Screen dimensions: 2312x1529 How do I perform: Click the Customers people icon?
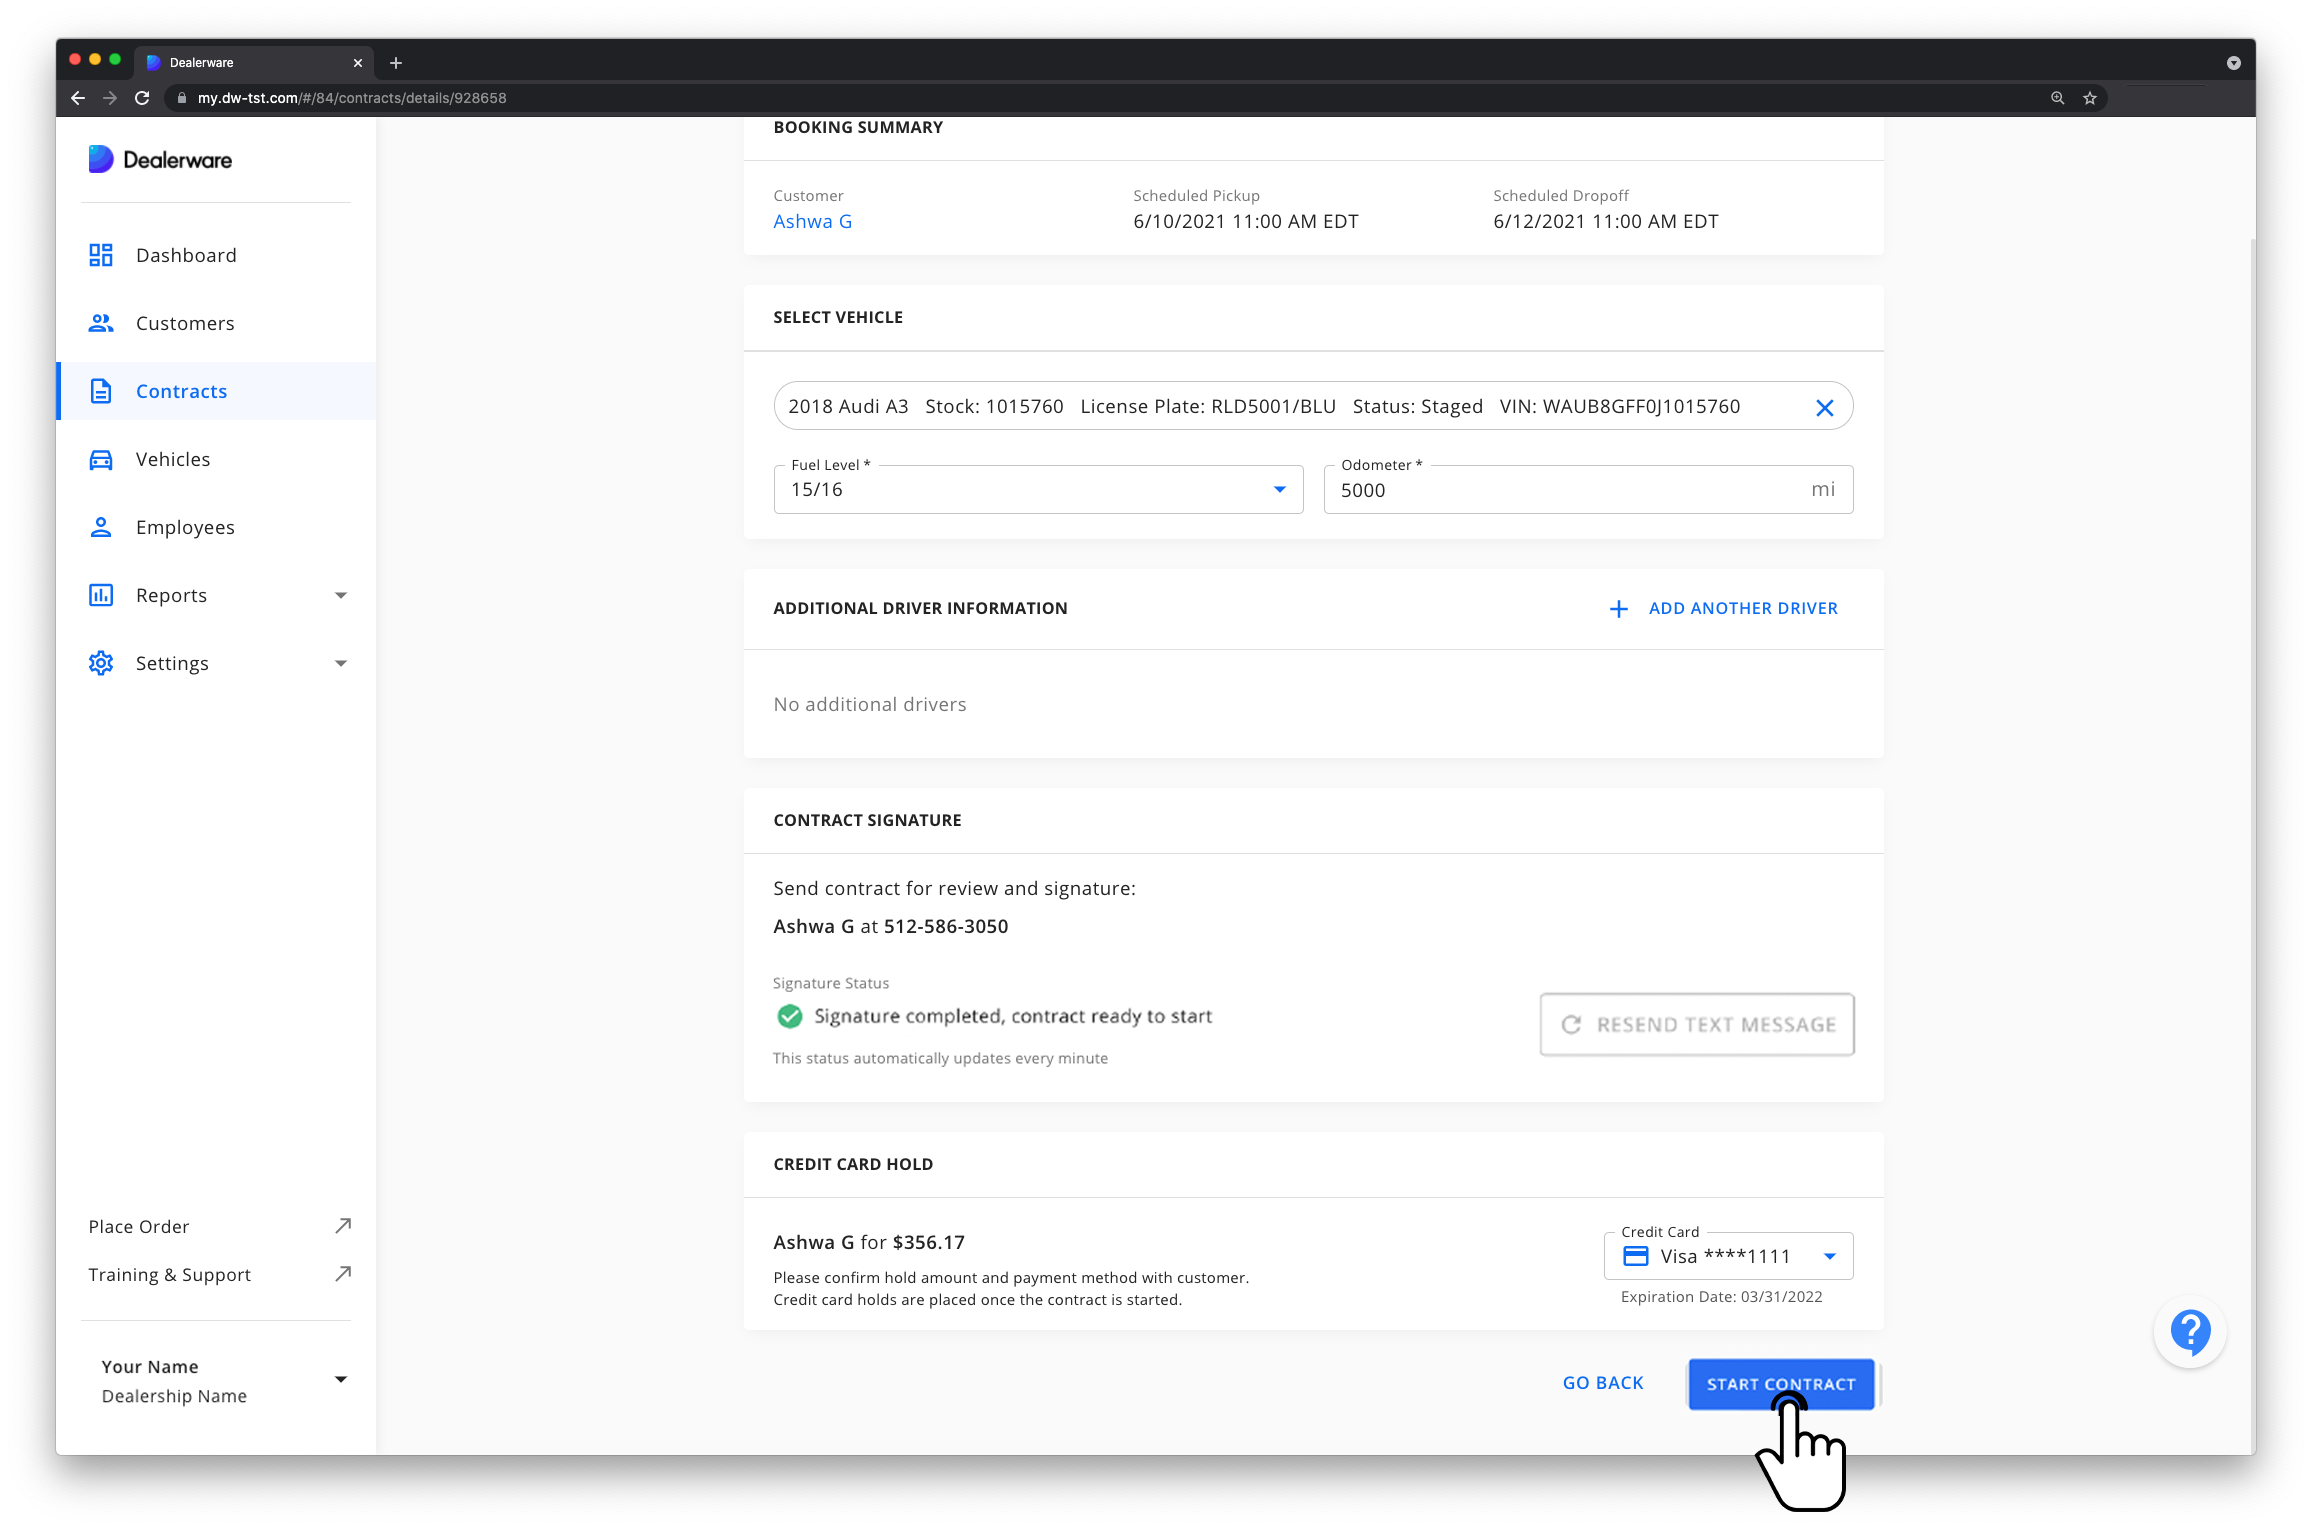coord(101,323)
